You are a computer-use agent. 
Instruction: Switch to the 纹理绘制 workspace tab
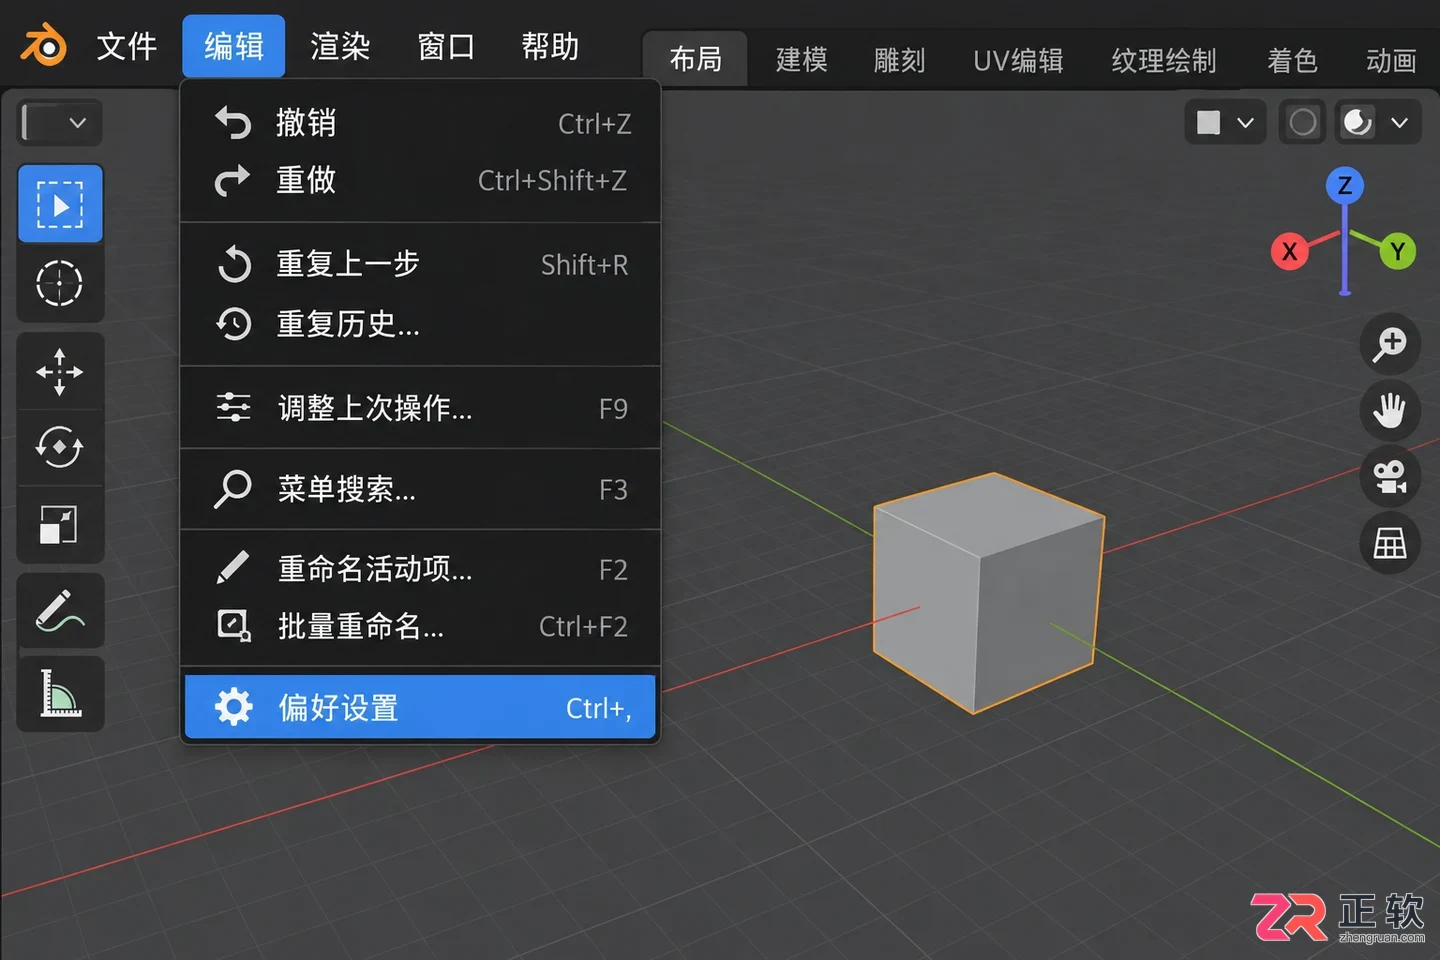1164,61
